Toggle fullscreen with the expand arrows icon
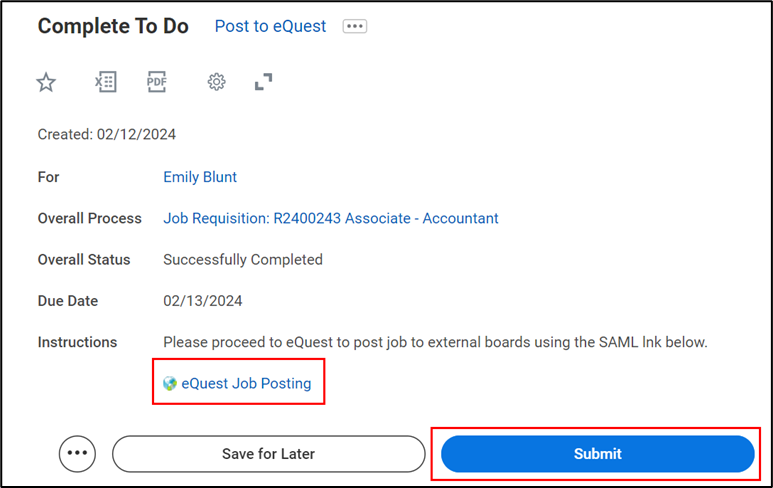The image size is (773, 488). click(263, 83)
